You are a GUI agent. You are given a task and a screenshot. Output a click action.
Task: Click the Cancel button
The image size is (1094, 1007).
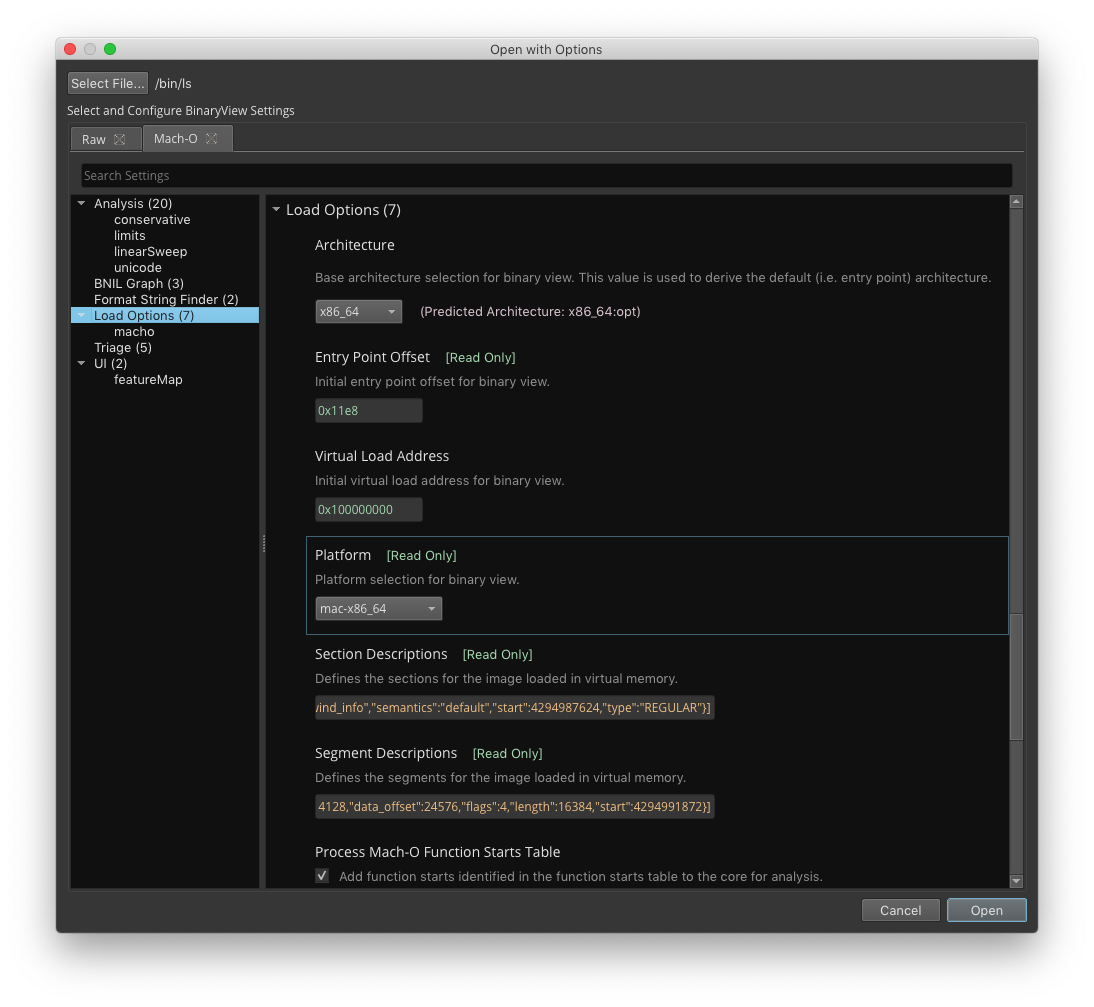900,910
